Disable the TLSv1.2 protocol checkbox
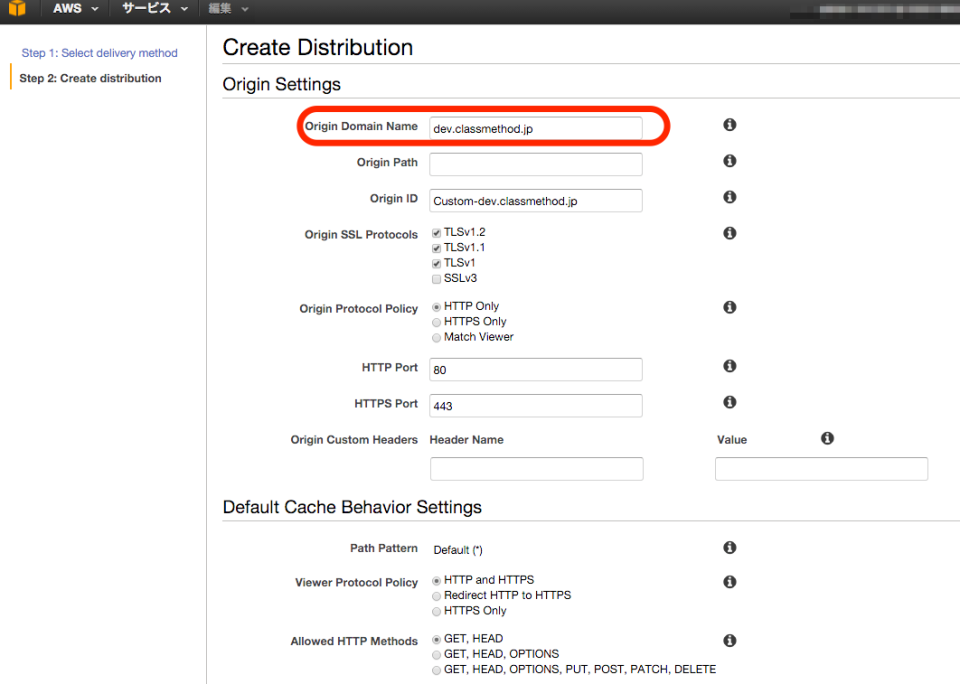Image resolution: width=960 pixels, height=684 pixels. pos(436,232)
